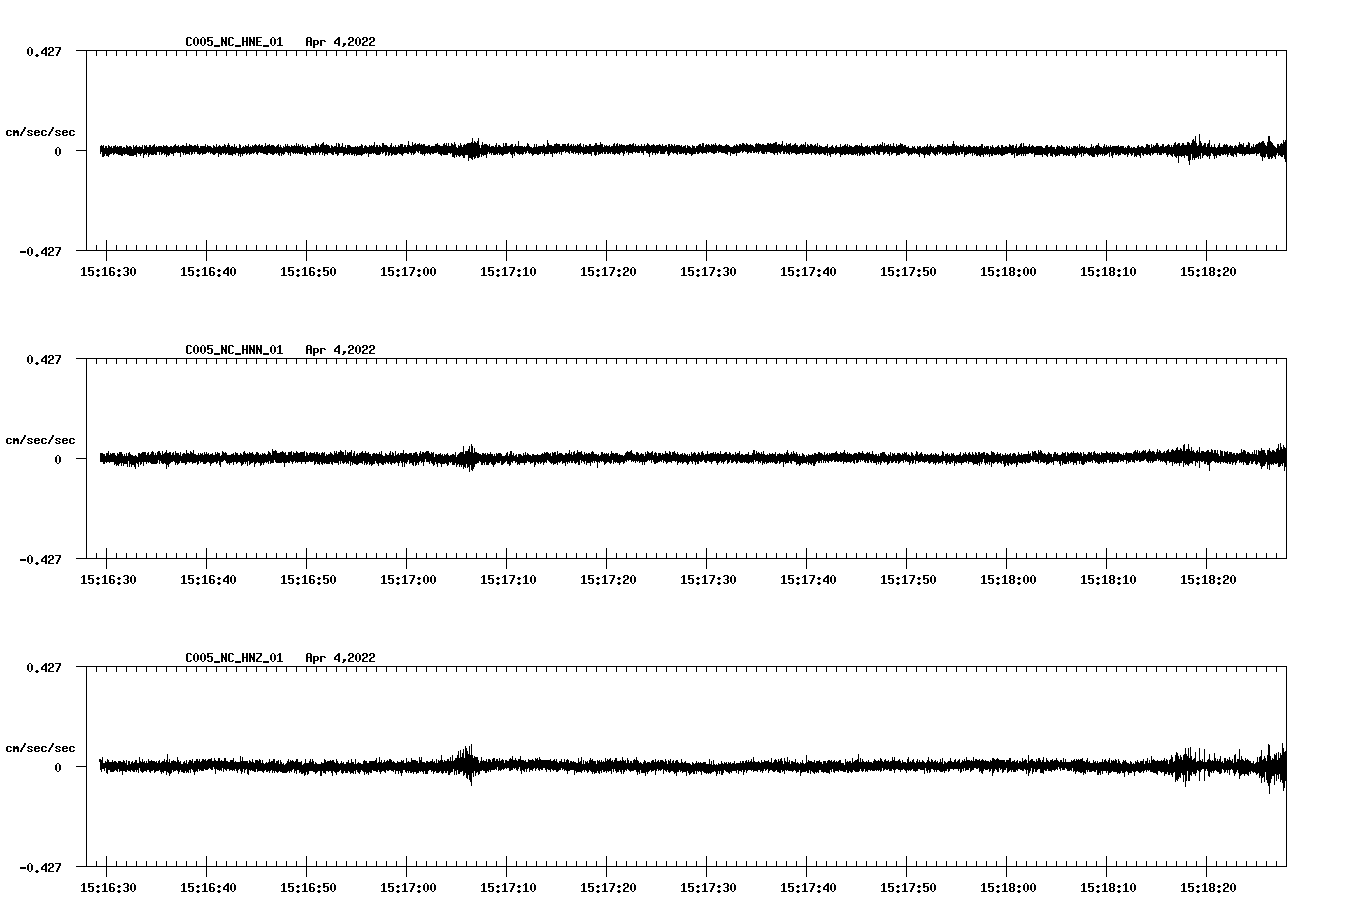
Task: Click the C005_NC_HNE_01 channel title
Action: point(234,42)
